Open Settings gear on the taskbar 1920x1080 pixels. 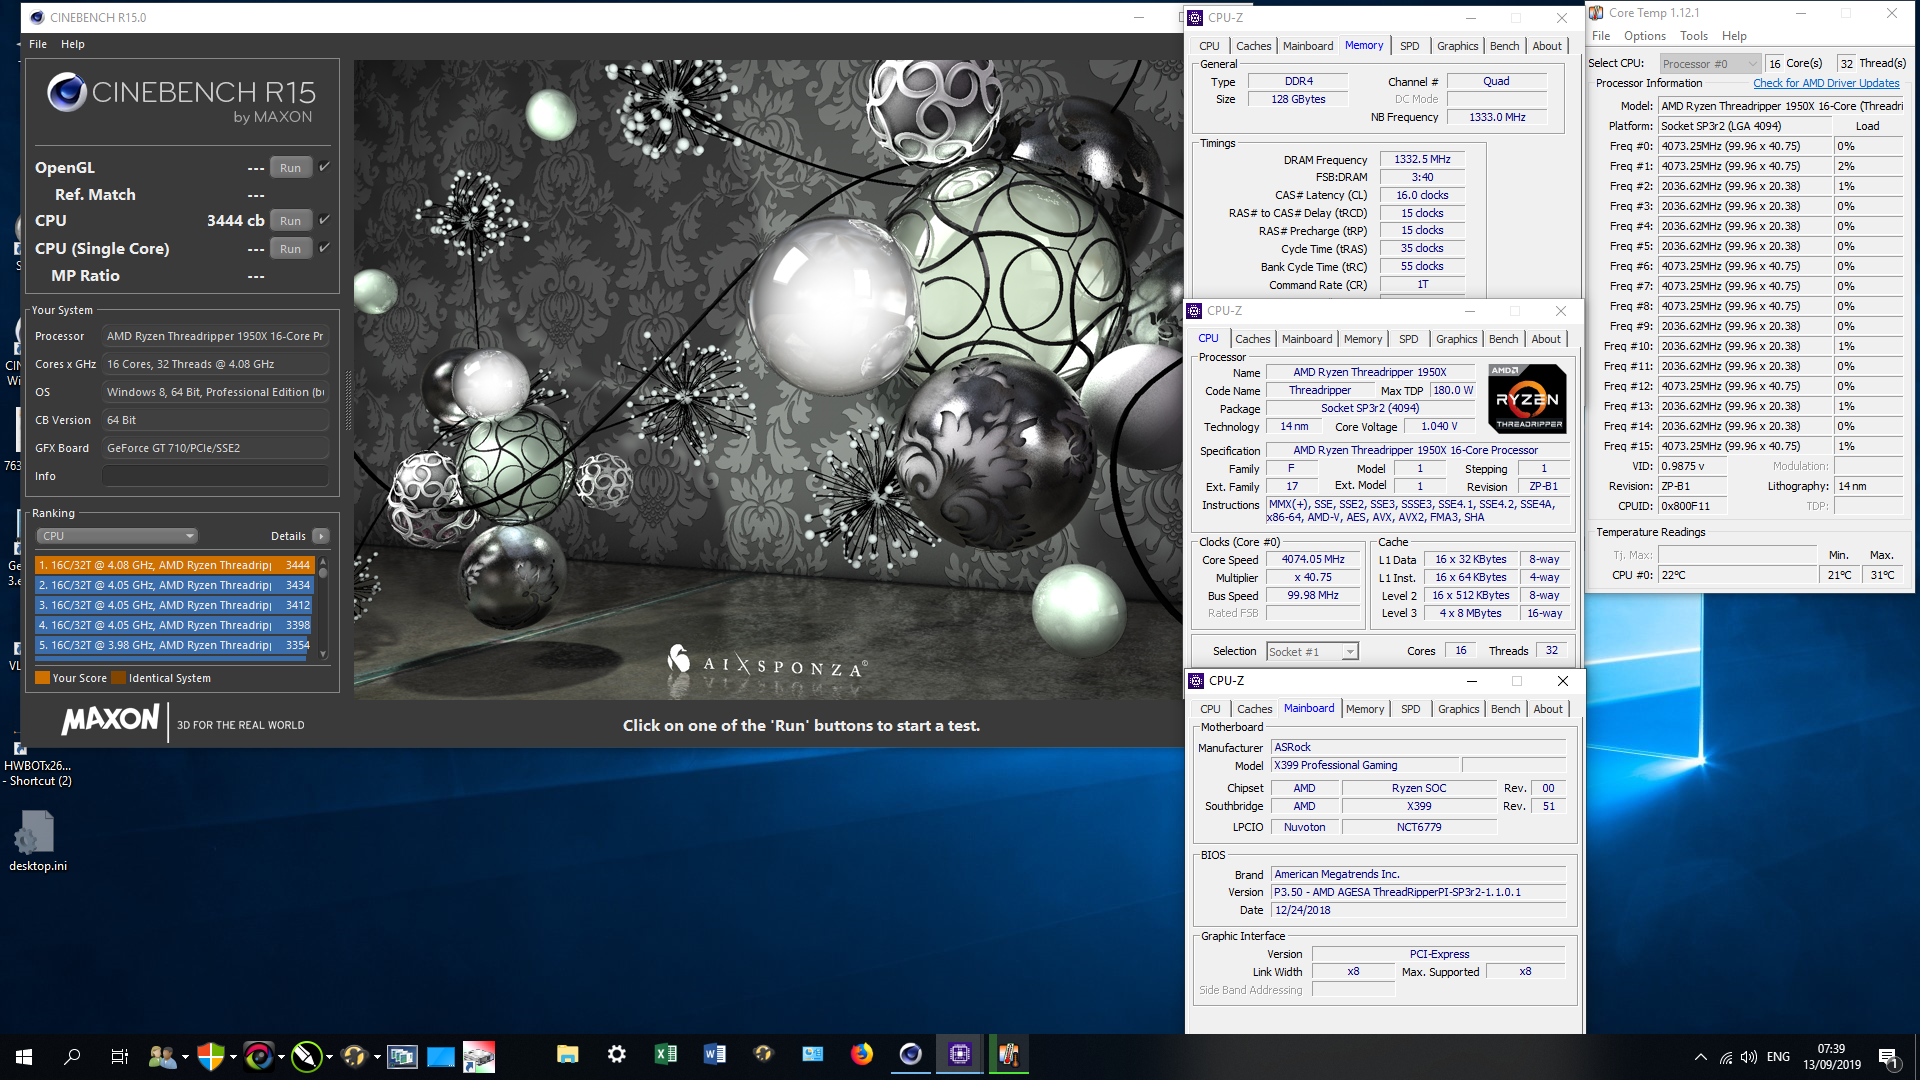tap(617, 1054)
